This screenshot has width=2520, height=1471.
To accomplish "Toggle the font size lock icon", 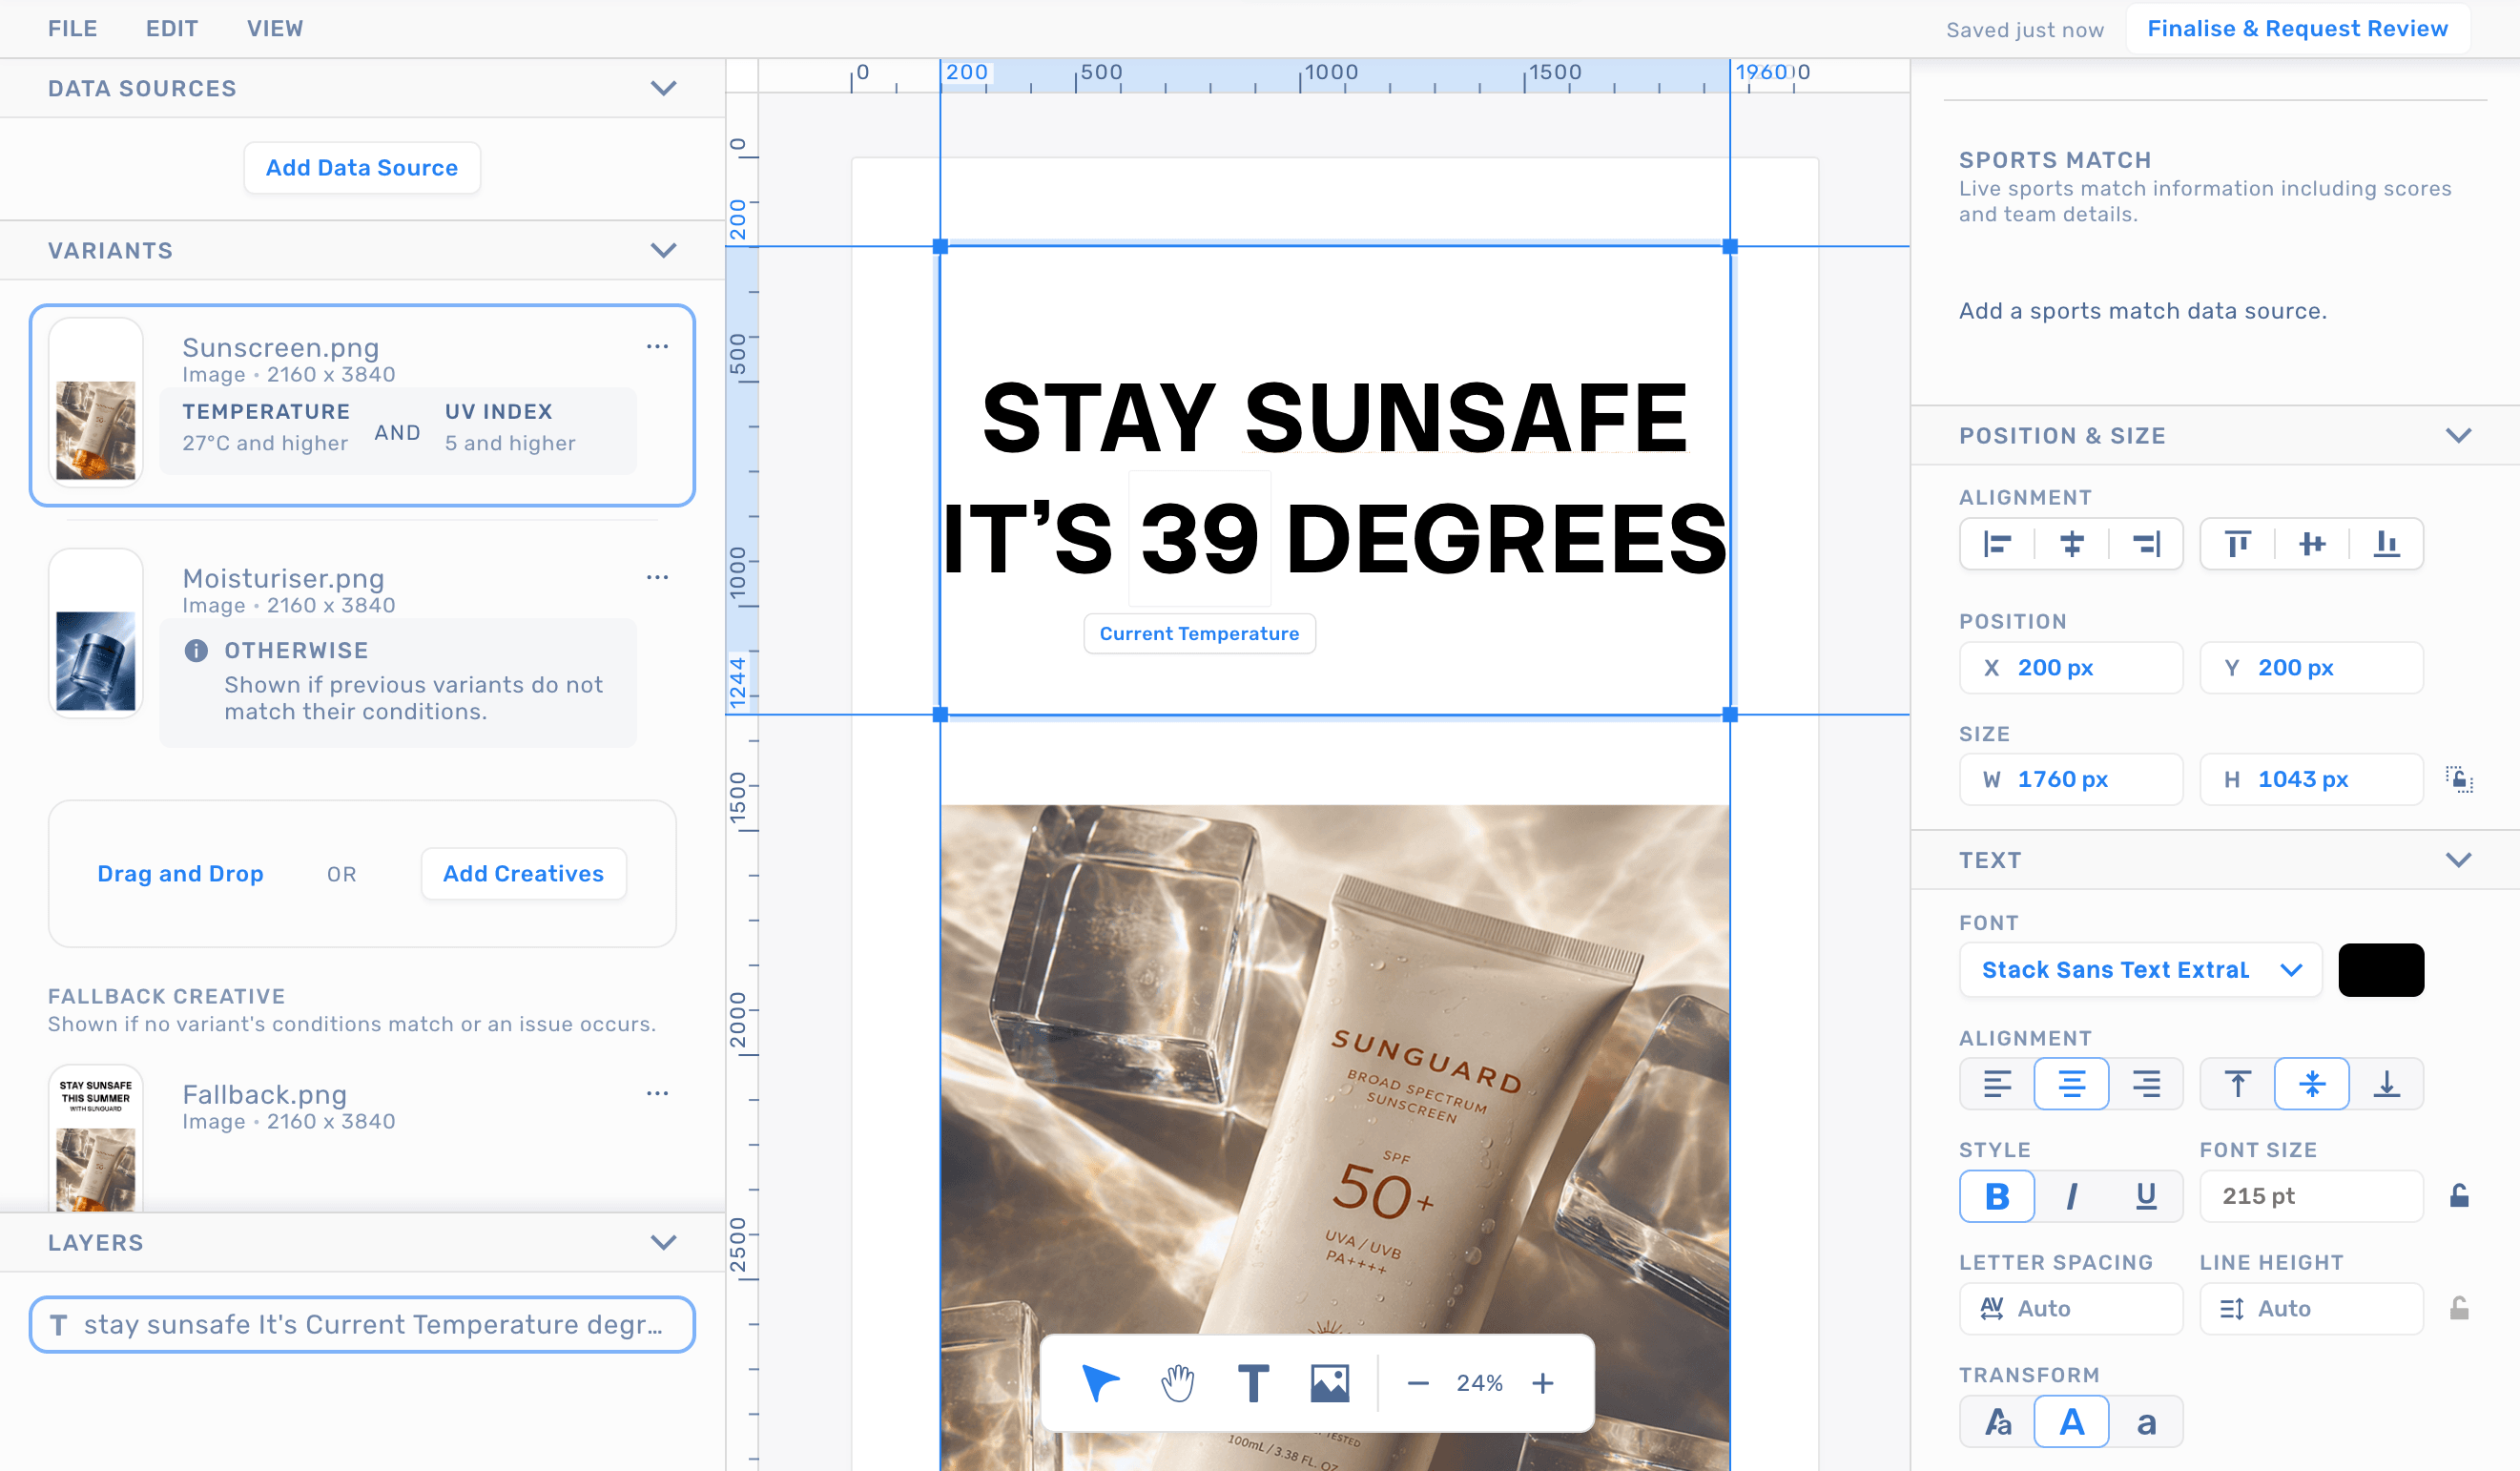I will pos(2460,1196).
